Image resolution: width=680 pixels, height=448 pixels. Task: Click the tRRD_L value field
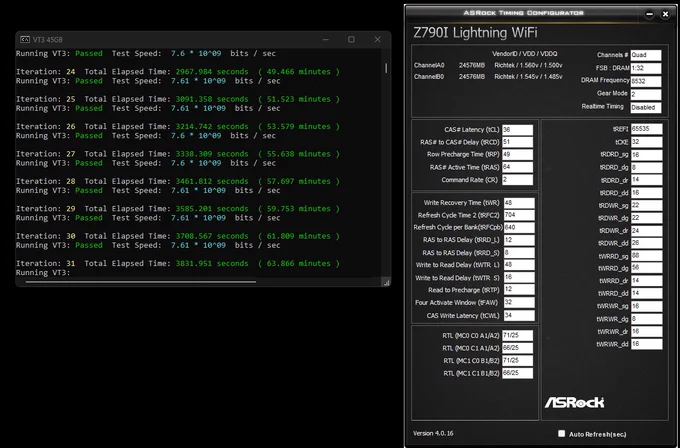(519, 240)
